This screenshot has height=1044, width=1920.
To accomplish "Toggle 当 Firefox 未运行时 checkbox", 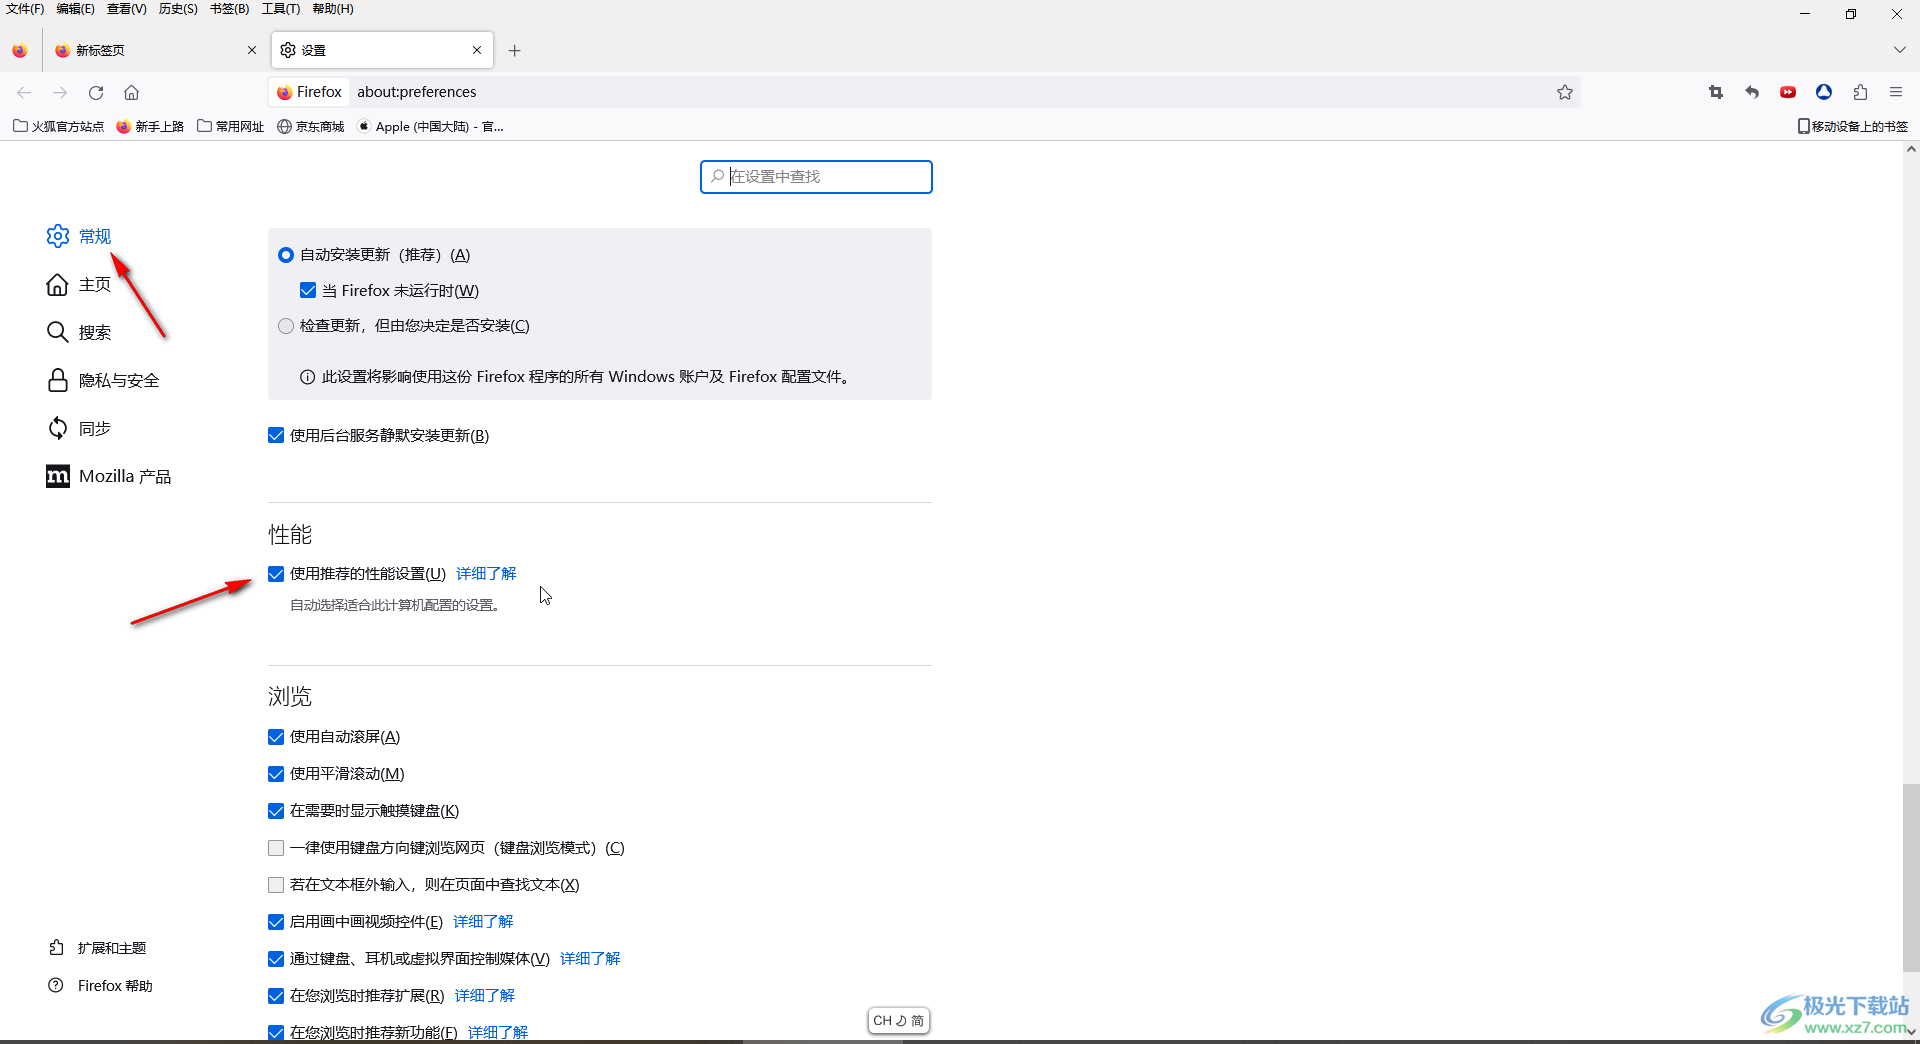I will pyautogui.click(x=308, y=290).
